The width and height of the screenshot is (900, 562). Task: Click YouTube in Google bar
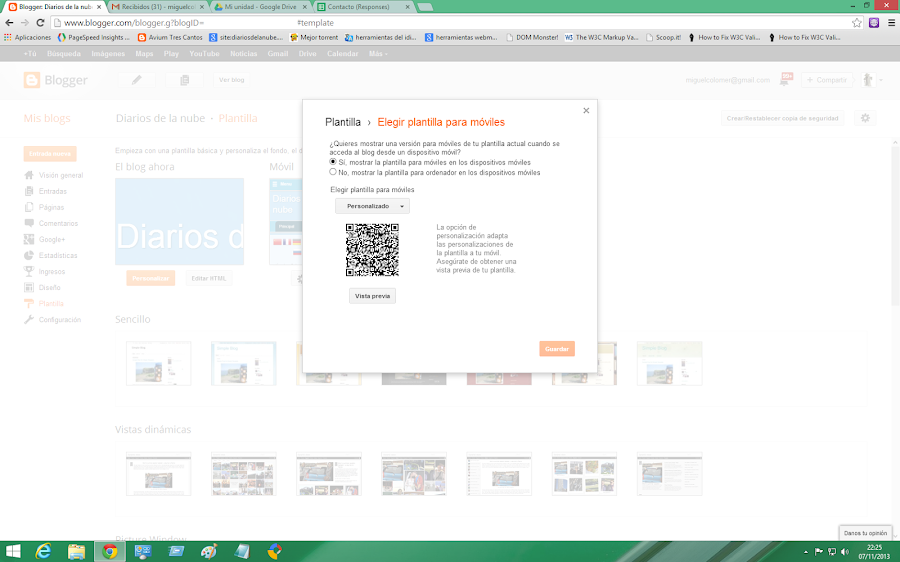tap(204, 53)
